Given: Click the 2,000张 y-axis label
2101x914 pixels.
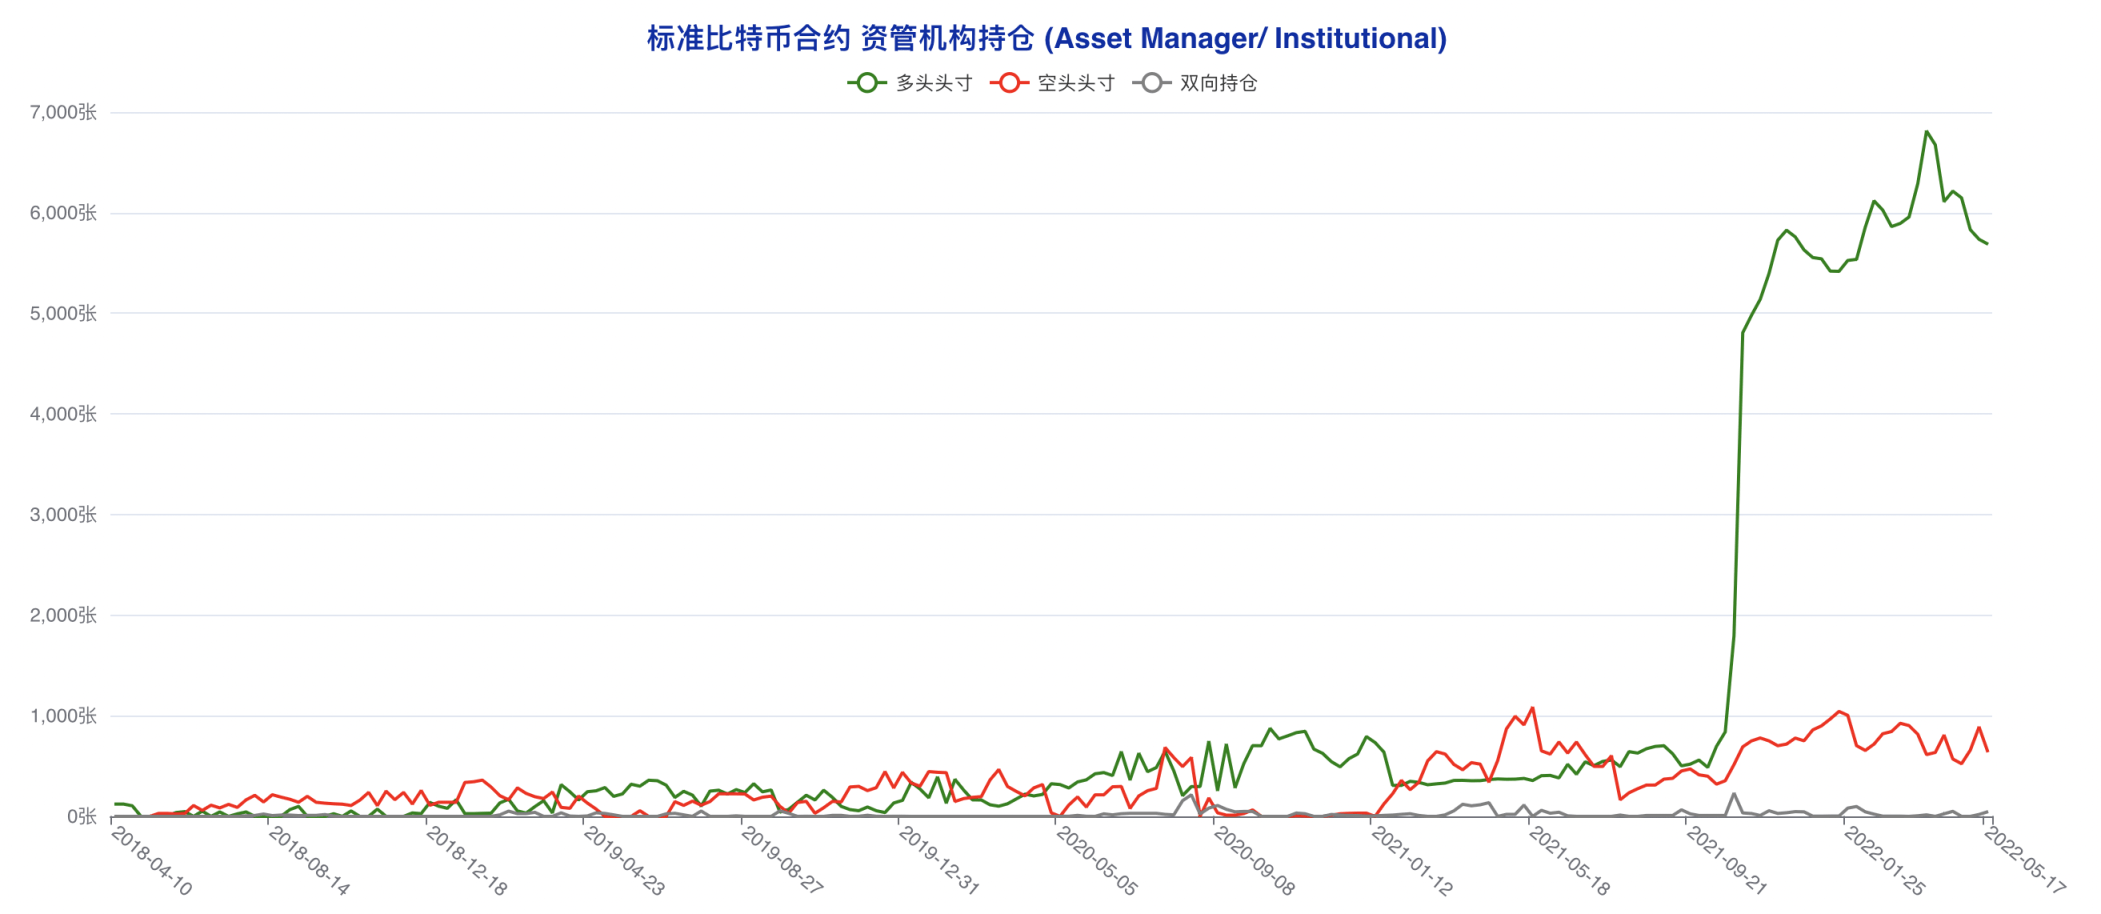Looking at the screenshot, I should pos(63,615).
